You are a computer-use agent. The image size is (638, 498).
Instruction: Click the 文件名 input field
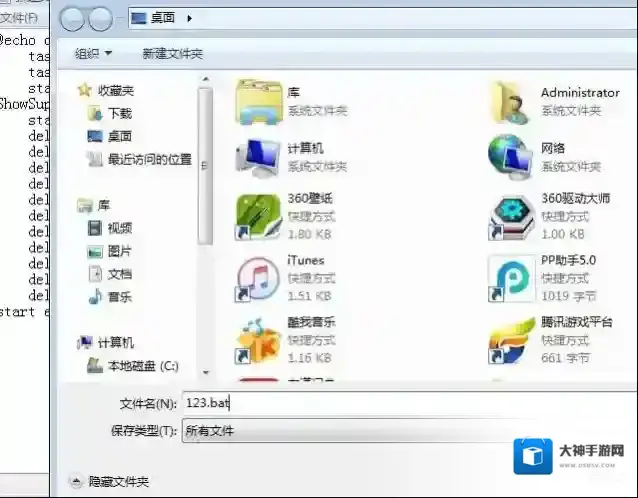point(410,403)
